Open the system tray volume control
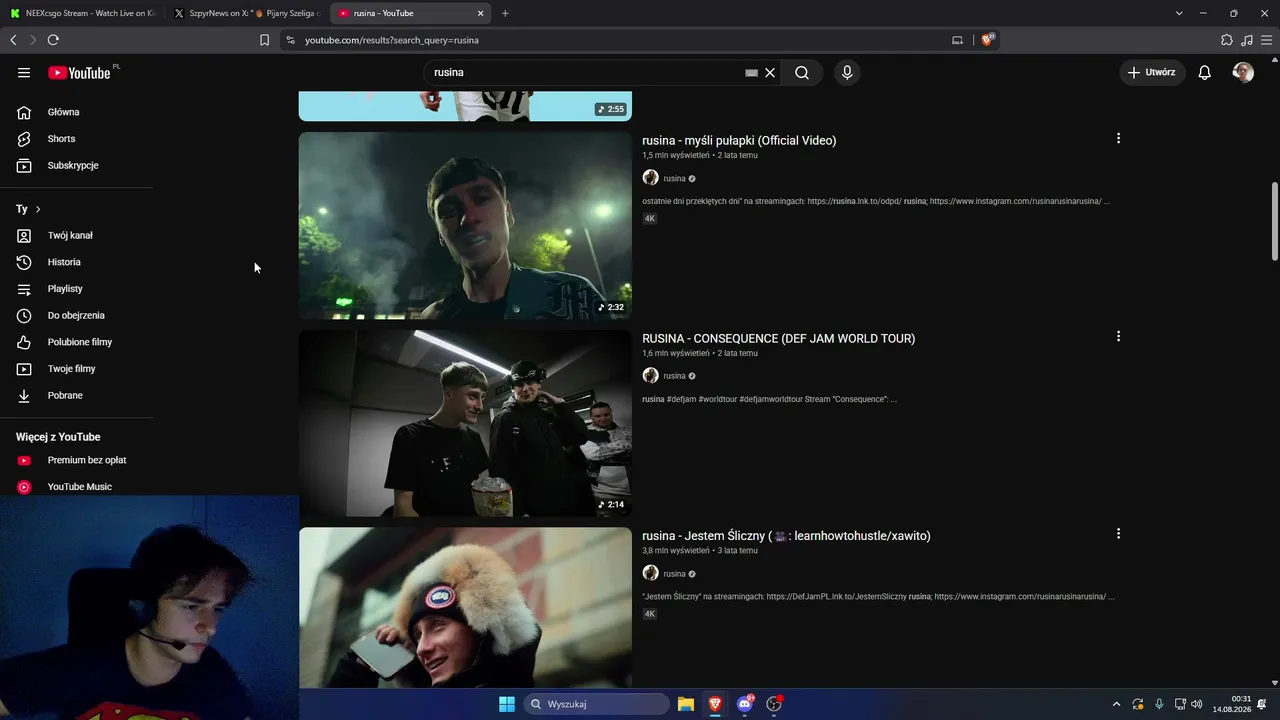Image resolution: width=1280 pixels, height=720 pixels. [x=1198, y=704]
